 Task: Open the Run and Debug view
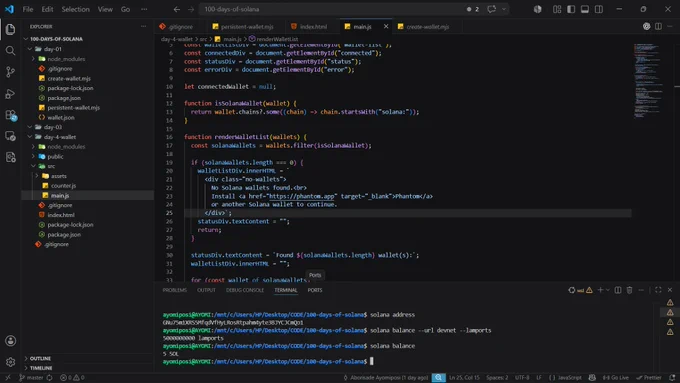point(10,94)
